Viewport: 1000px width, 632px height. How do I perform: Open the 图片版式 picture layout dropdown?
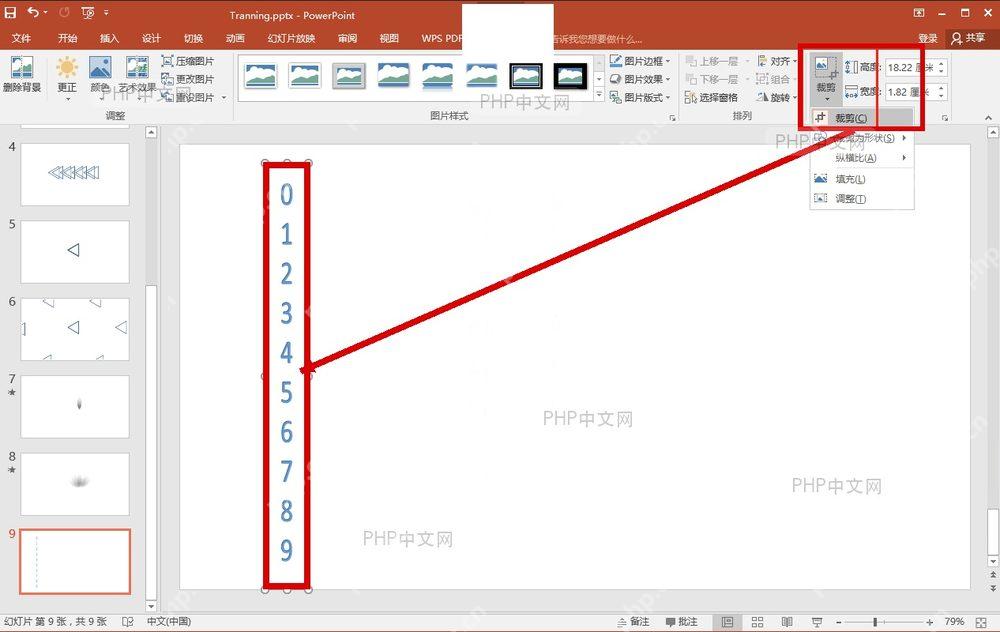[x=640, y=97]
